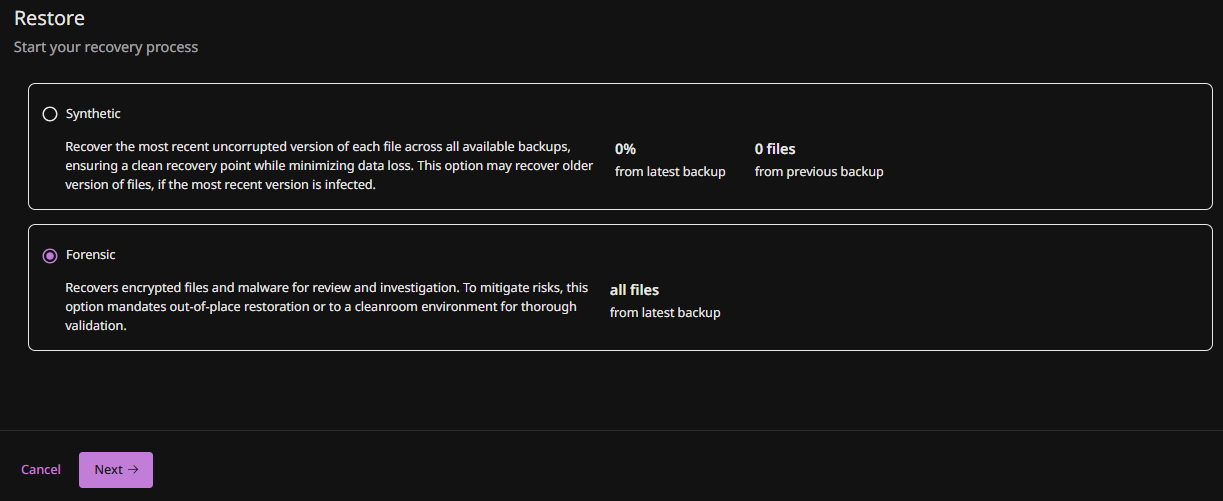Click the "Start your recovery process" subtitle

(106, 47)
